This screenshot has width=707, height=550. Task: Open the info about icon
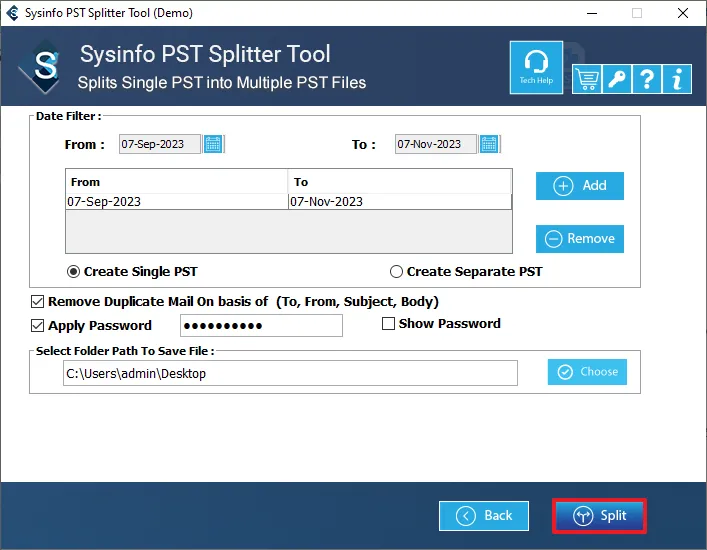pos(677,79)
